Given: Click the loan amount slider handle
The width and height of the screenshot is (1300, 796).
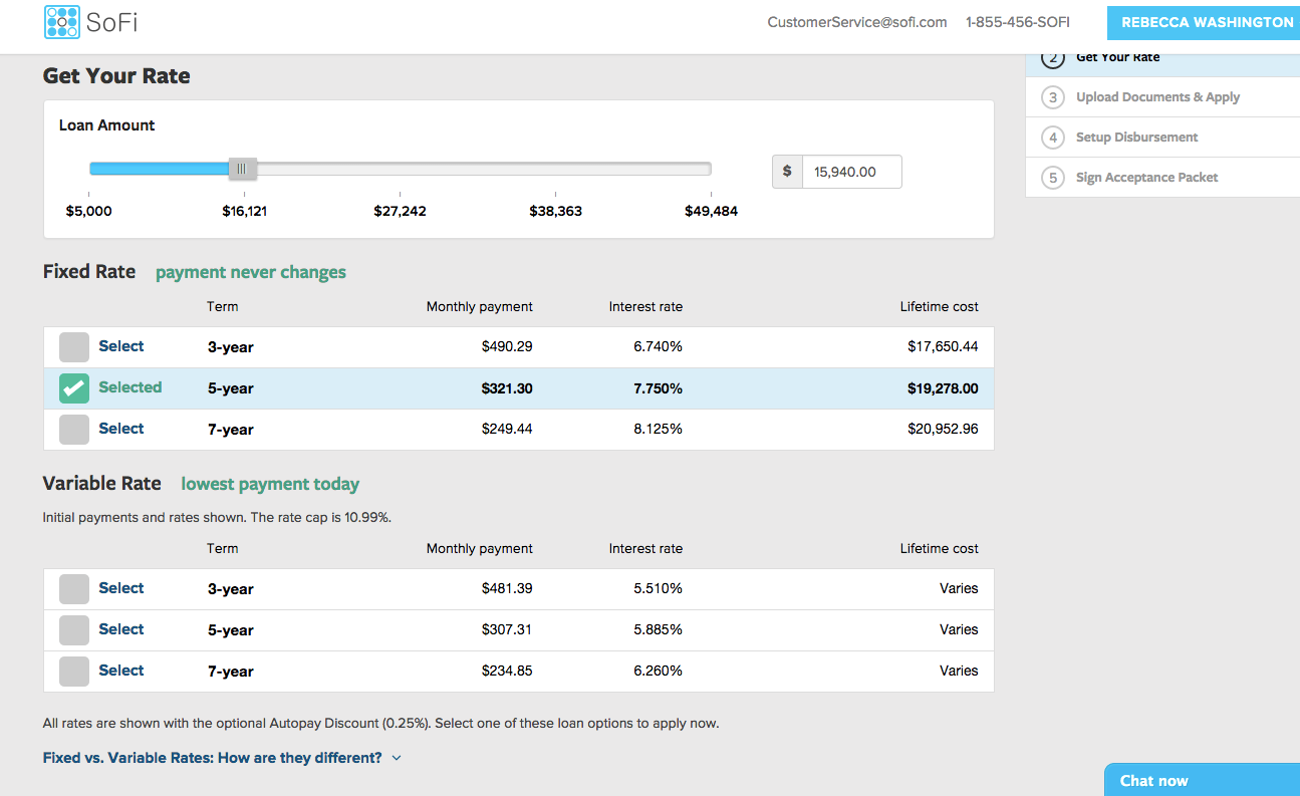Looking at the screenshot, I should [242, 169].
